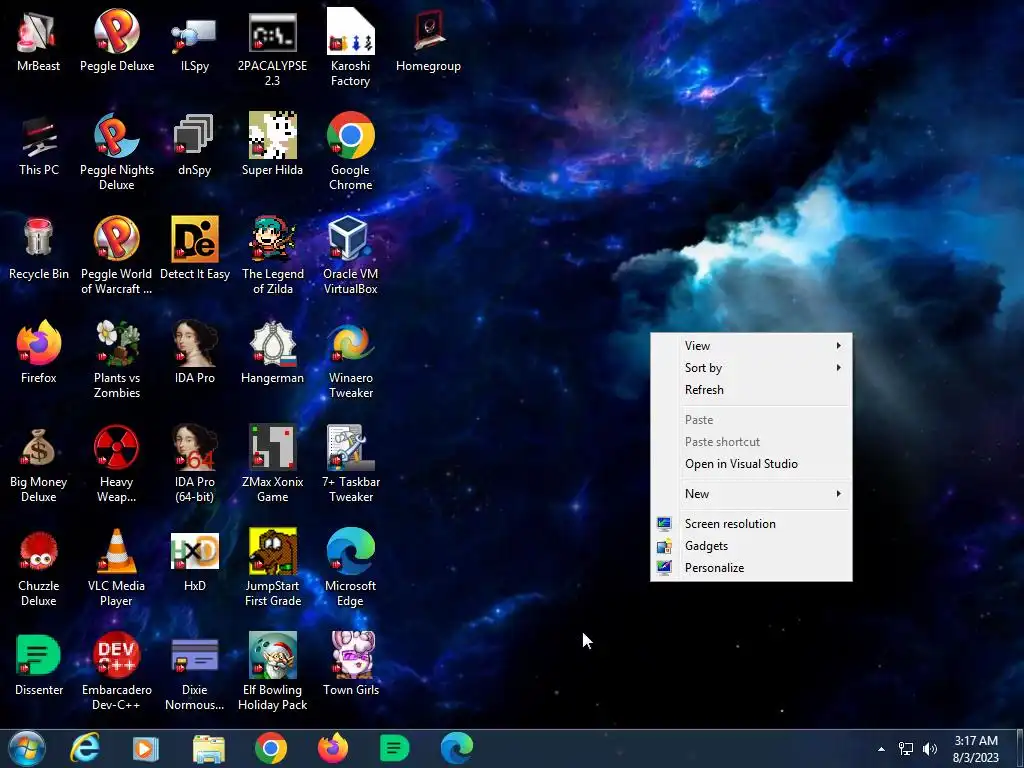Select the Oracle VM VirtualBox shortcut
Screen dimensions: 1024x768
pyautogui.click(x=351, y=255)
